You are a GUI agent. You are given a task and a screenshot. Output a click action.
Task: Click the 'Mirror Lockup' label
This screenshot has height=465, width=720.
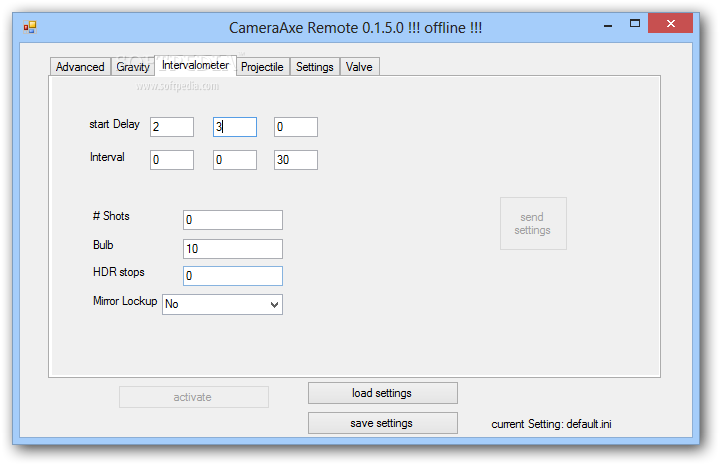[x=125, y=301]
